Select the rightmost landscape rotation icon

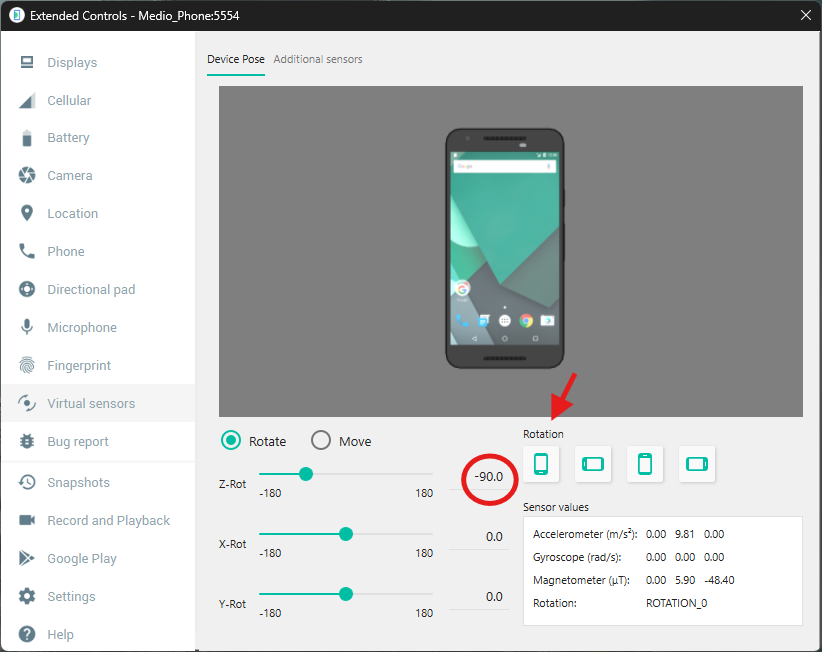click(x=697, y=464)
